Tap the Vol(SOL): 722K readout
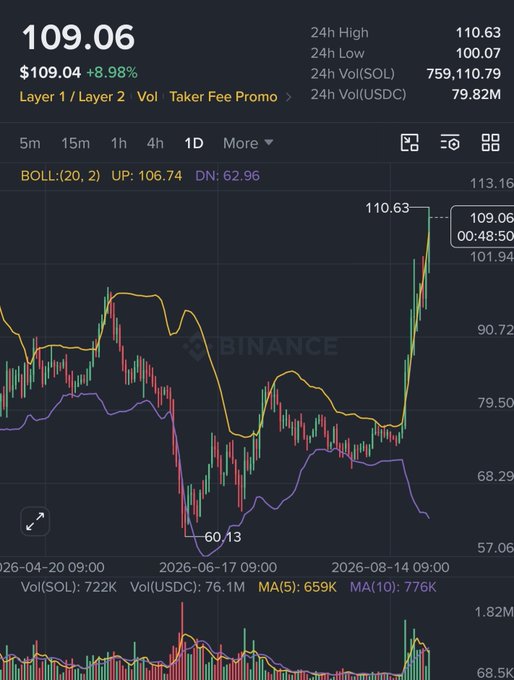 tap(69, 587)
